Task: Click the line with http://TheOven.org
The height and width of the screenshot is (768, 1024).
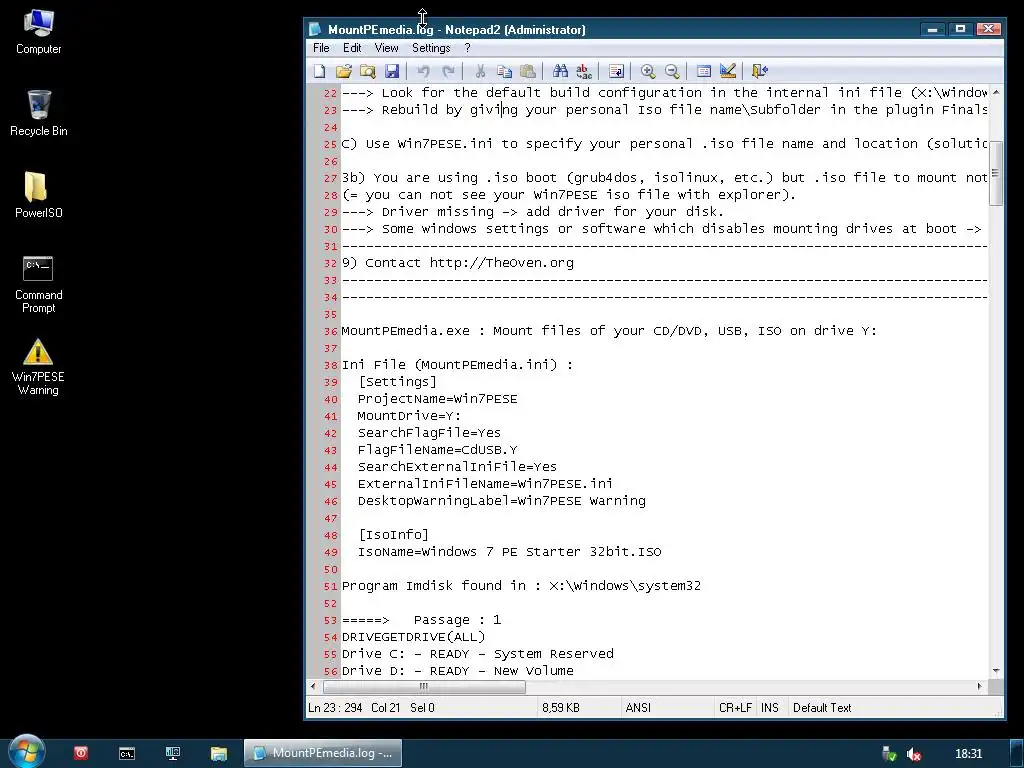Action: pos(458,263)
